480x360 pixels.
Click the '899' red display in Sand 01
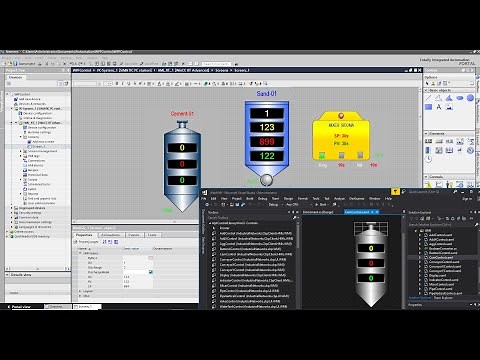click(x=267, y=142)
